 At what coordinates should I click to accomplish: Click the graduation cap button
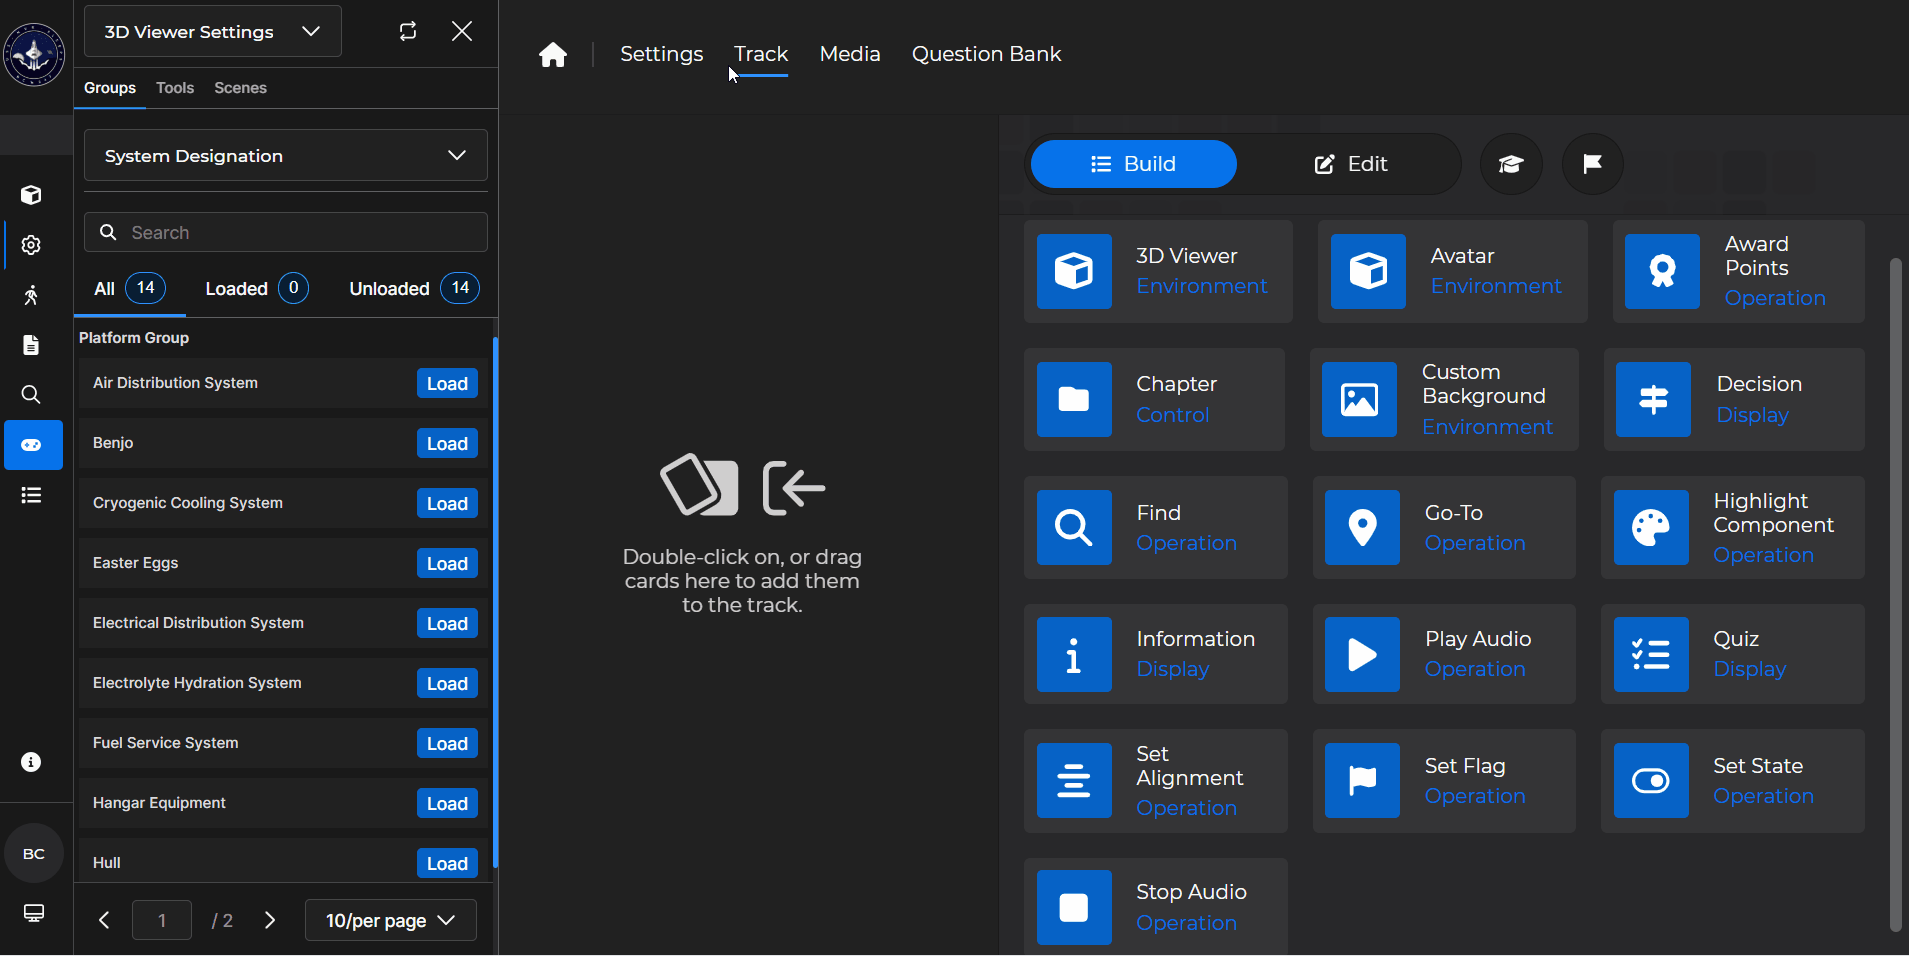click(1510, 164)
